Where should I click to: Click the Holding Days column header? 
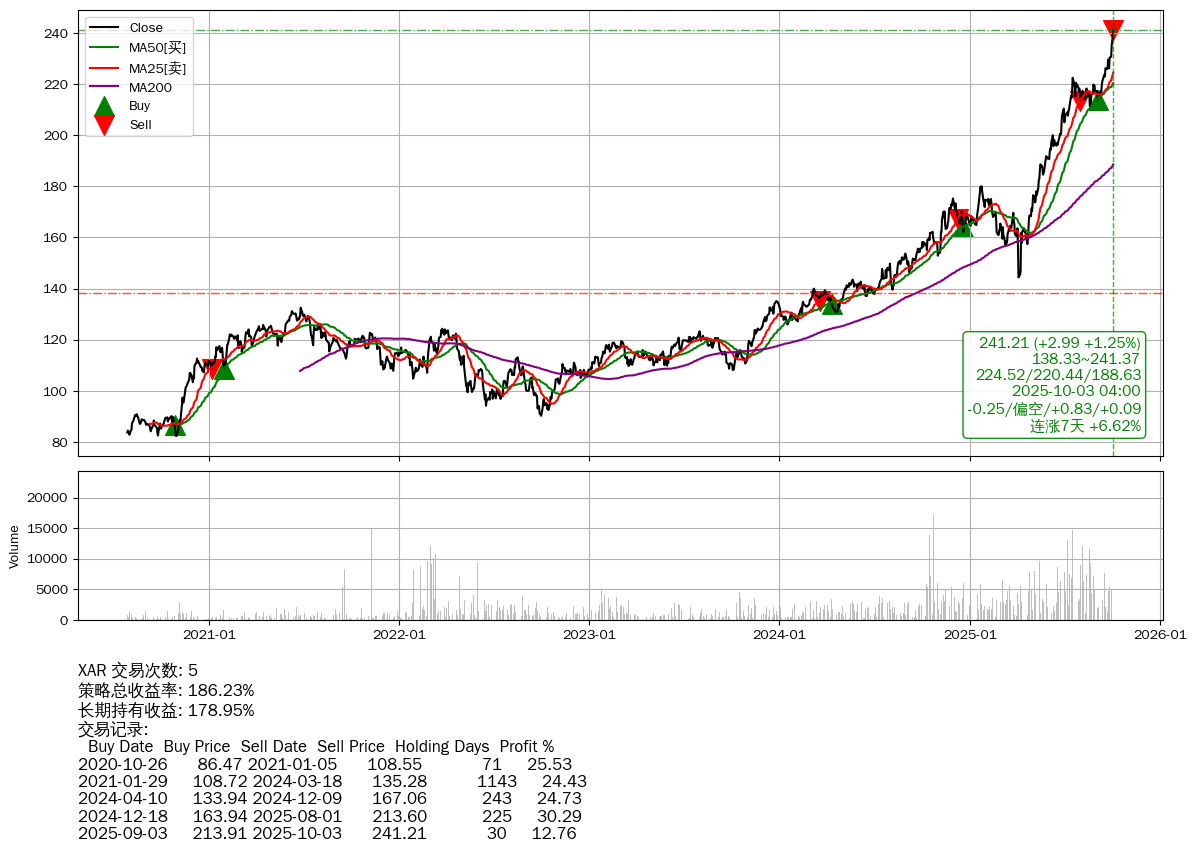[x=442, y=746]
